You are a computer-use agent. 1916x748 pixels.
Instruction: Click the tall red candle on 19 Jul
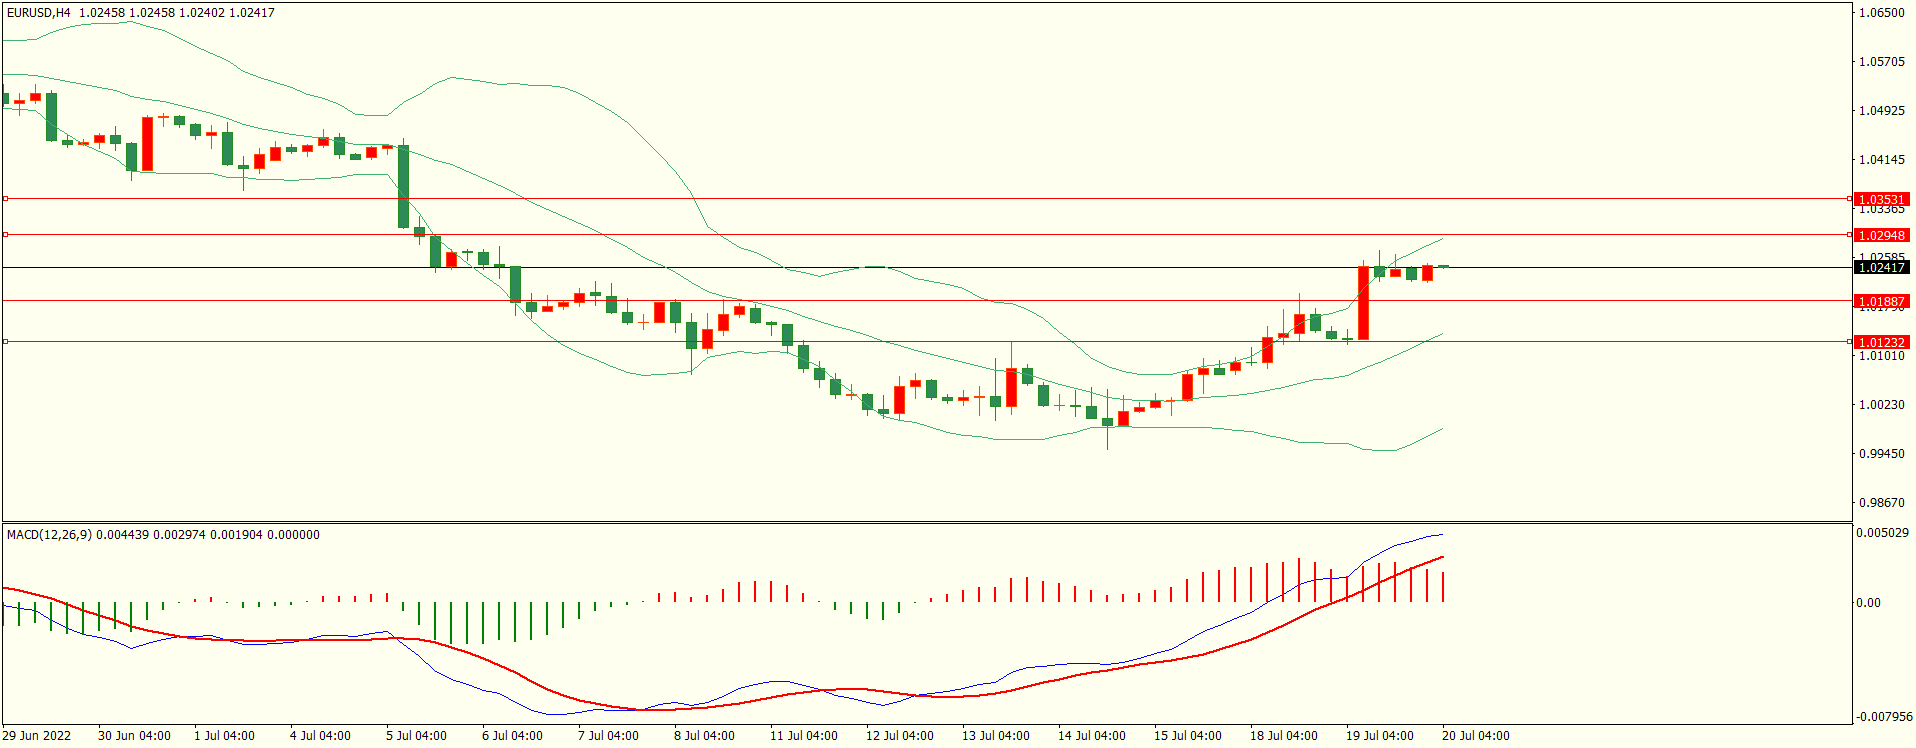click(x=1363, y=303)
